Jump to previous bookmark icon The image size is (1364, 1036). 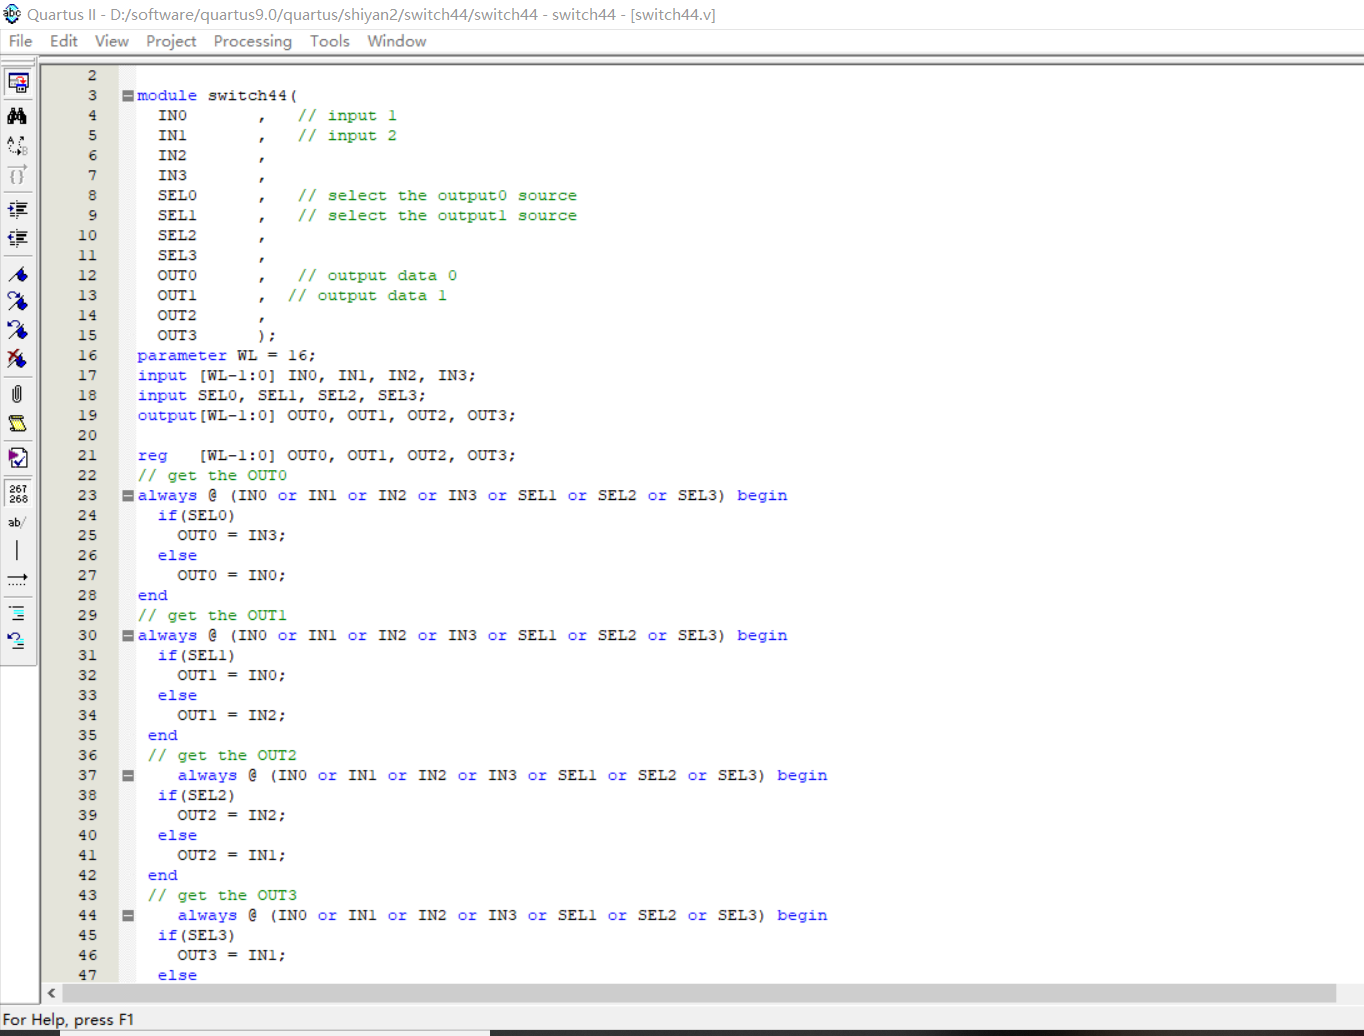[x=17, y=329]
